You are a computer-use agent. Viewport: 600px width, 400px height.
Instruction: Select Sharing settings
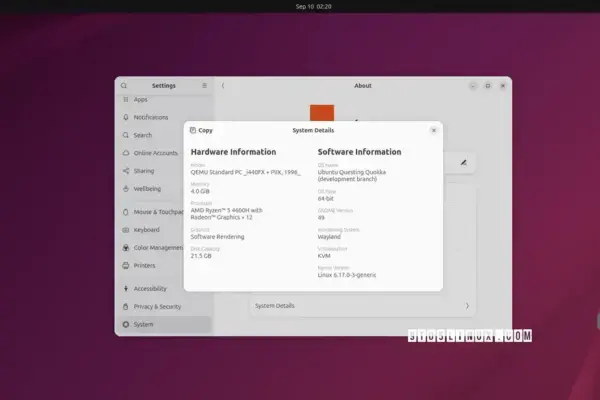click(x=164, y=171)
